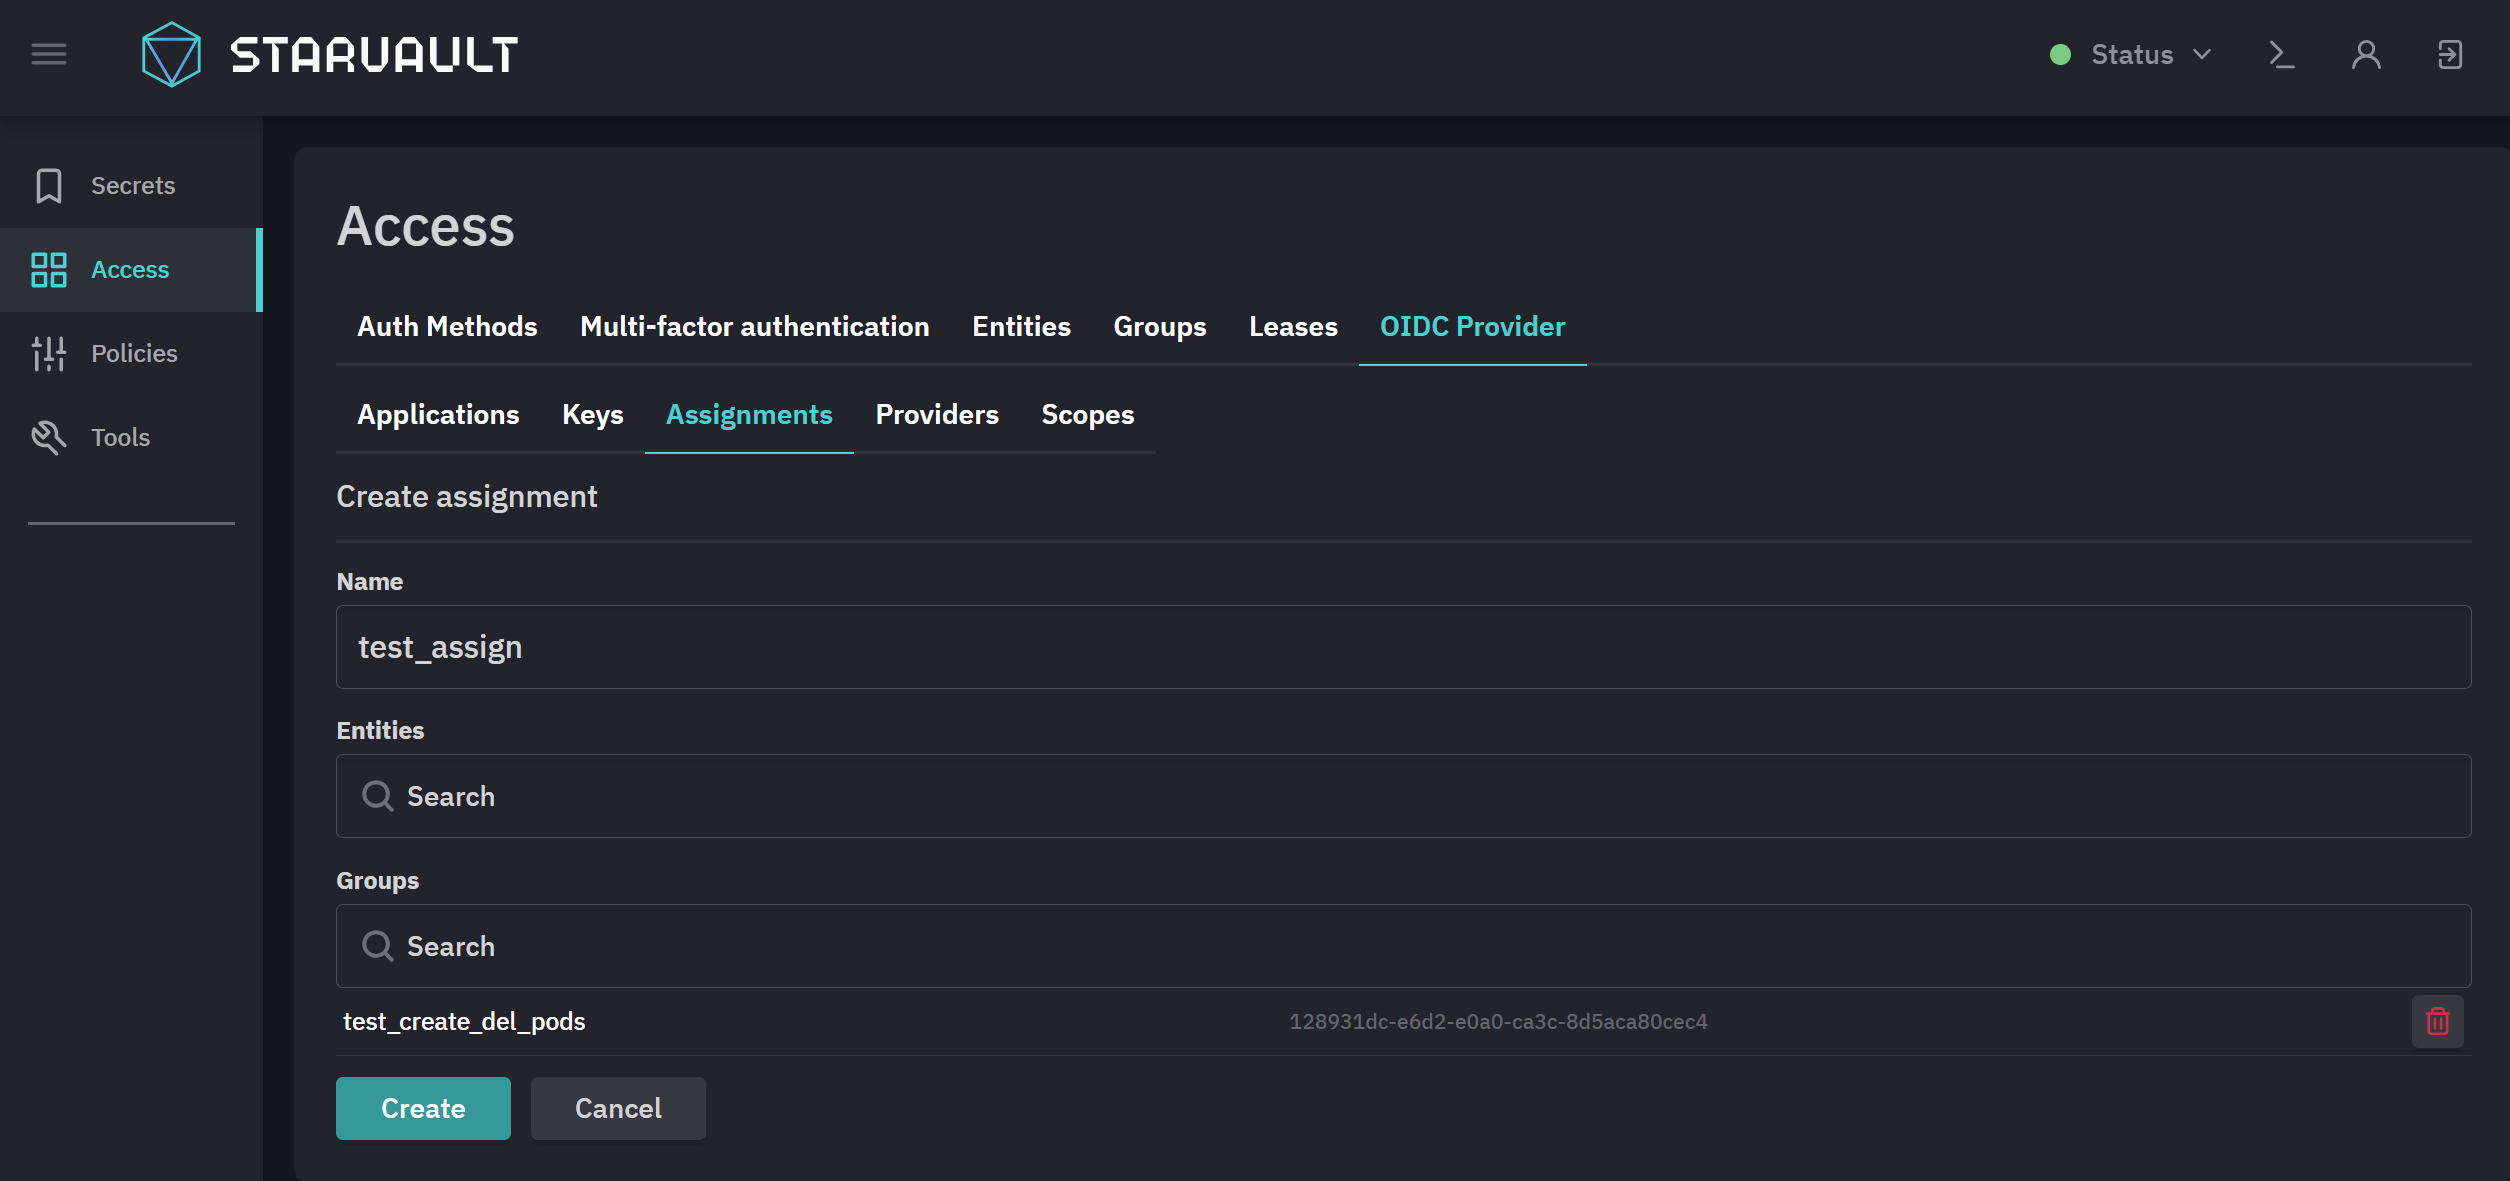2510x1181 pixels.
Task: Click the logout icon
Action: click(x=2449, y=54)
